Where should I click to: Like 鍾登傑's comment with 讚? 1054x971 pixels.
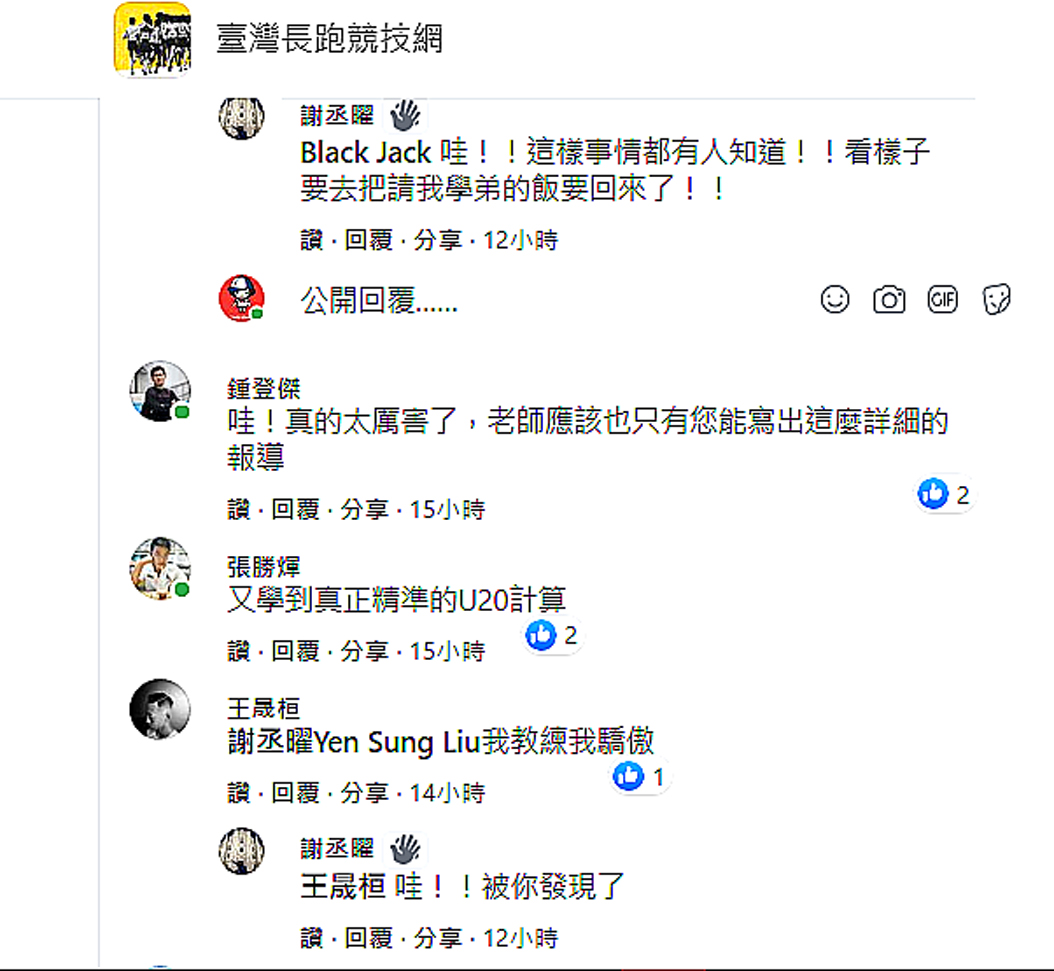click(238, 510)
